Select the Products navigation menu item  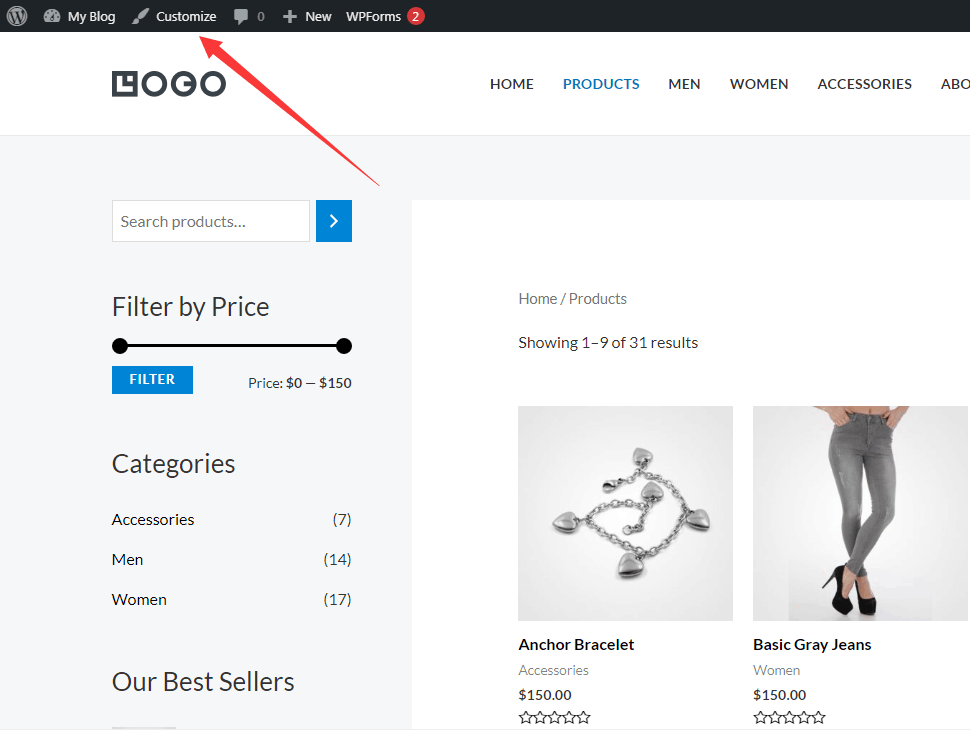[601, 84]
